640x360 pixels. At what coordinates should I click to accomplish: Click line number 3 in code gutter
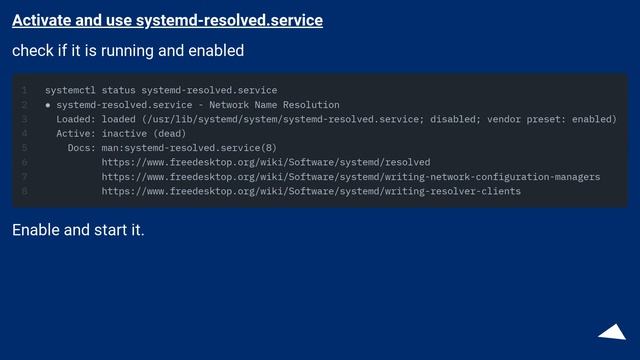tap(24, 119)
